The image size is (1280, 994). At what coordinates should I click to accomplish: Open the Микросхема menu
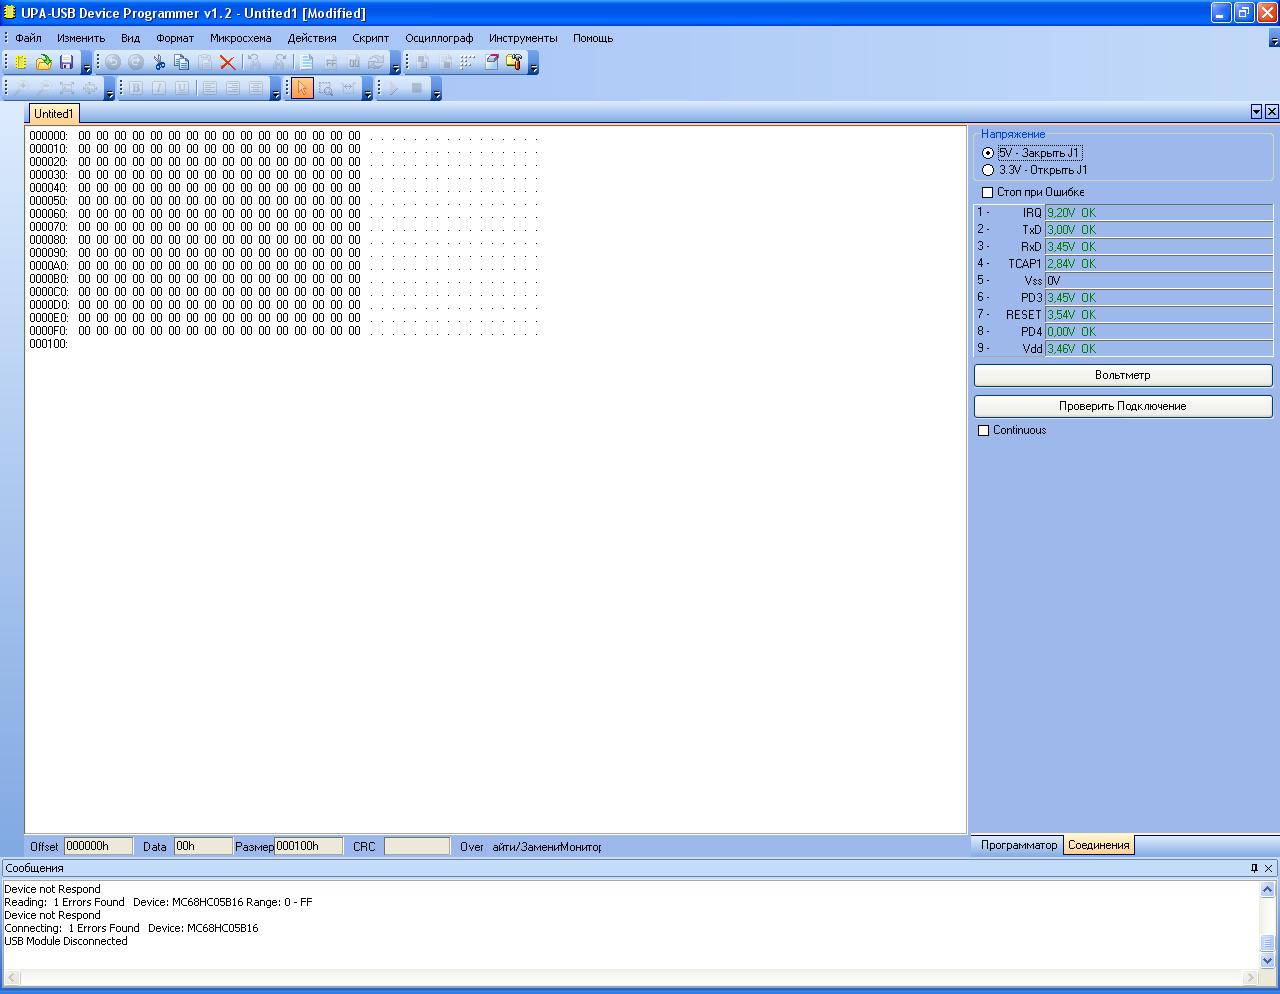[241, 38]
